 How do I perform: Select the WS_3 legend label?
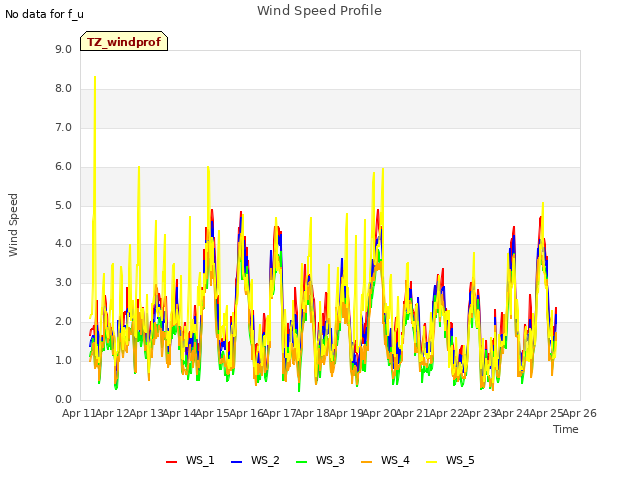(x=330, y=460)
